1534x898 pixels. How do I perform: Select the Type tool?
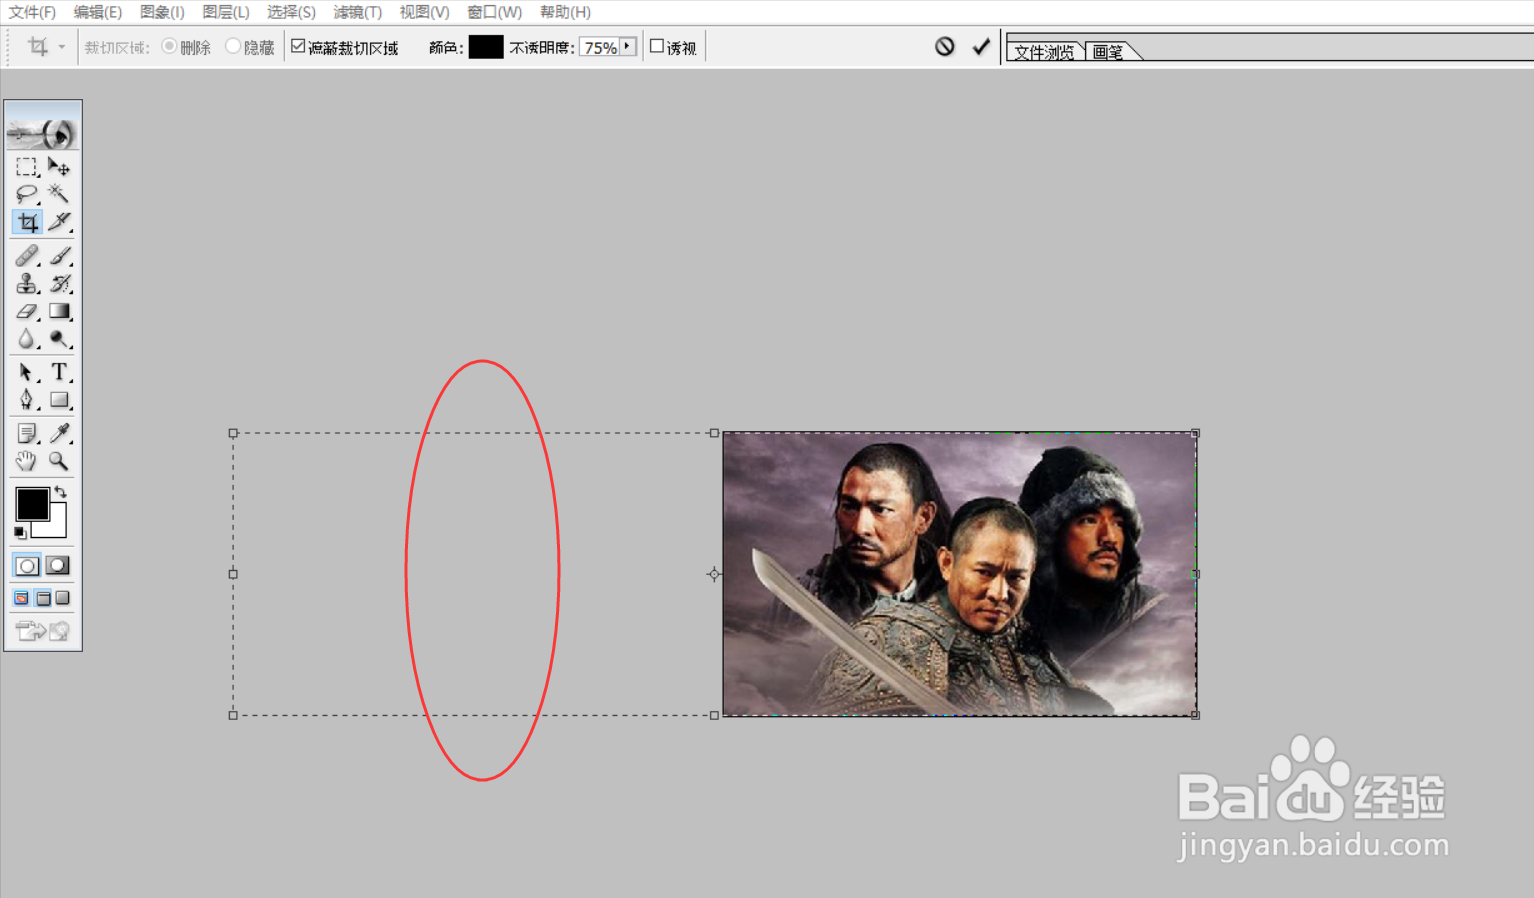pyautogui.click(x=59, y=373)
